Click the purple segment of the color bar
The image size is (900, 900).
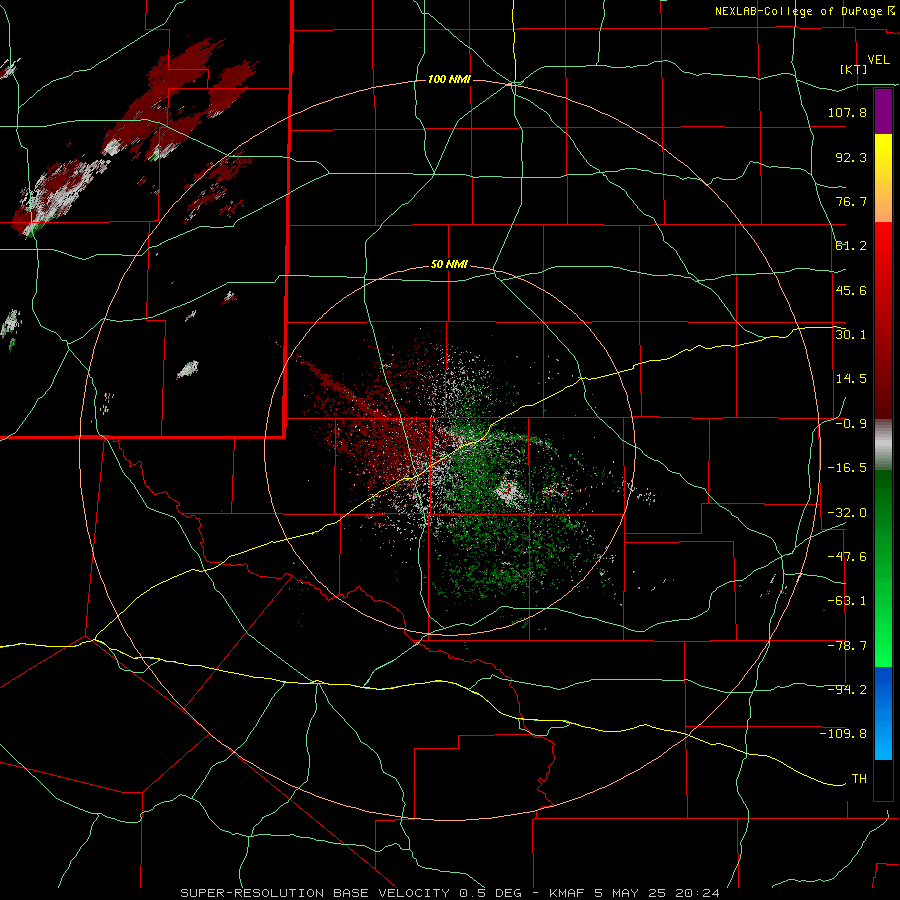pyautogui.click(x=883, y=111)
